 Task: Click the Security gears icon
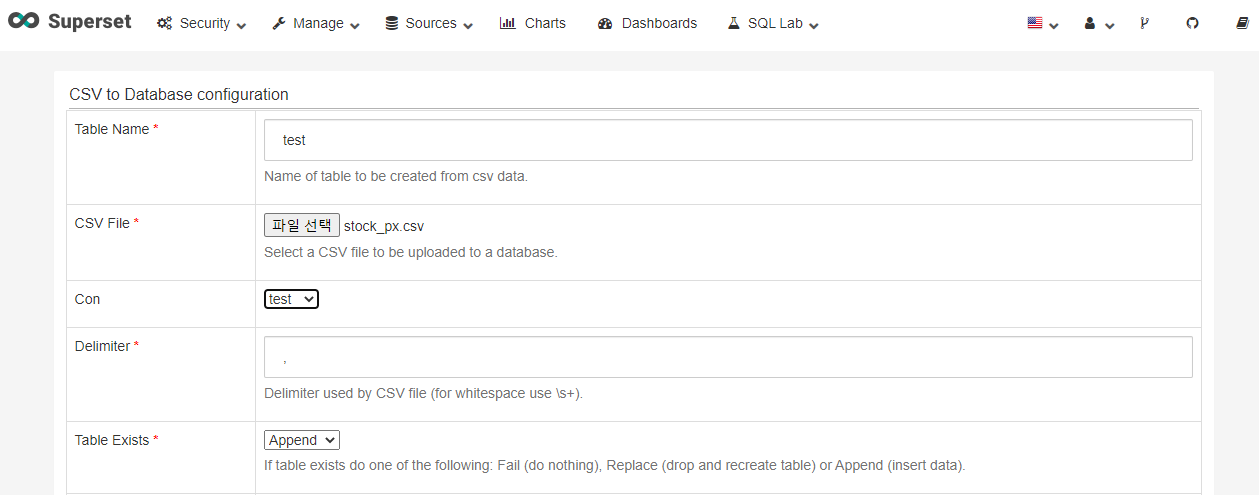[x=164, y=23]
